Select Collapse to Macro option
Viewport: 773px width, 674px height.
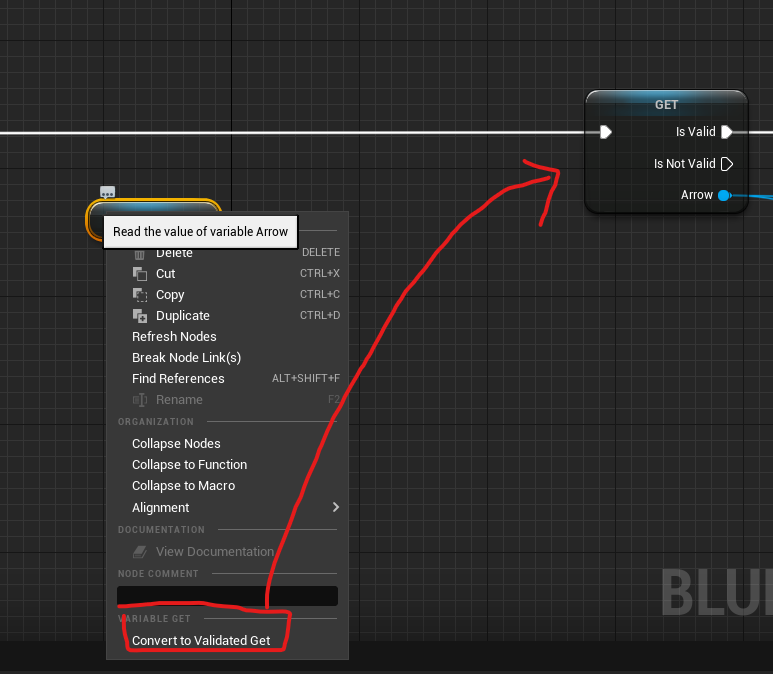227,486
